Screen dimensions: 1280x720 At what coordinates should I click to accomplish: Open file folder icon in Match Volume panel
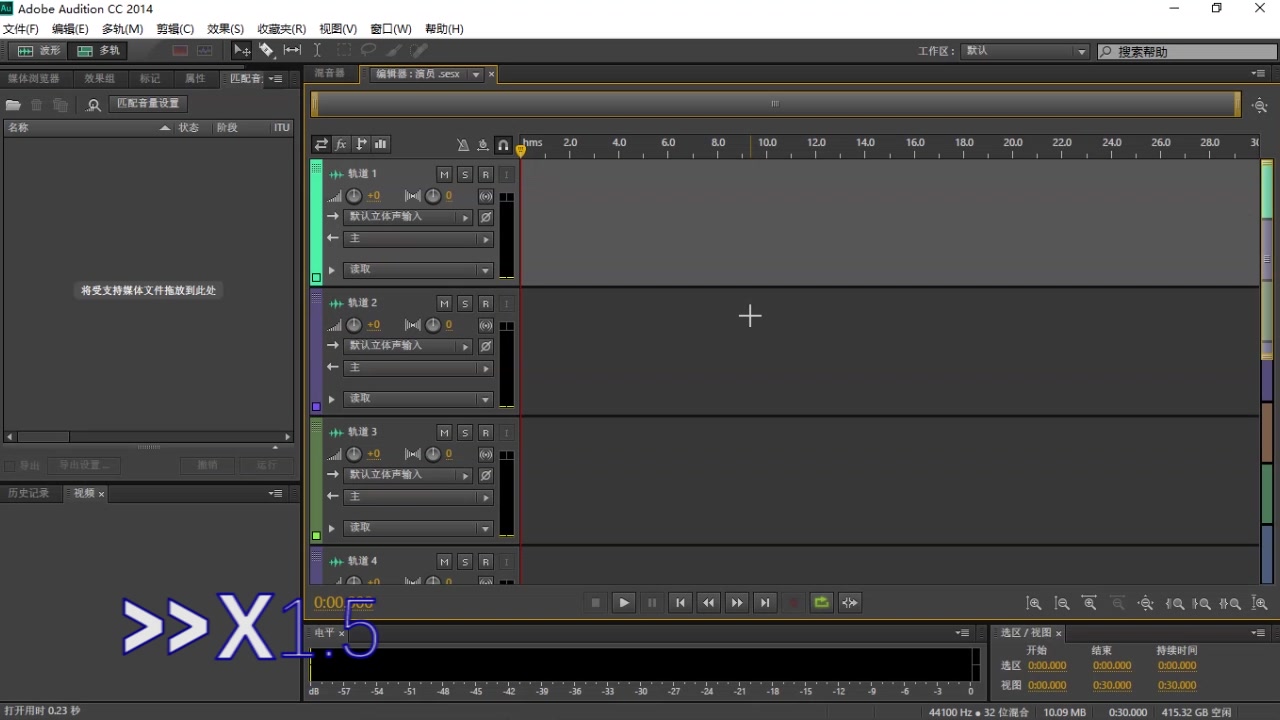point(13,104)
